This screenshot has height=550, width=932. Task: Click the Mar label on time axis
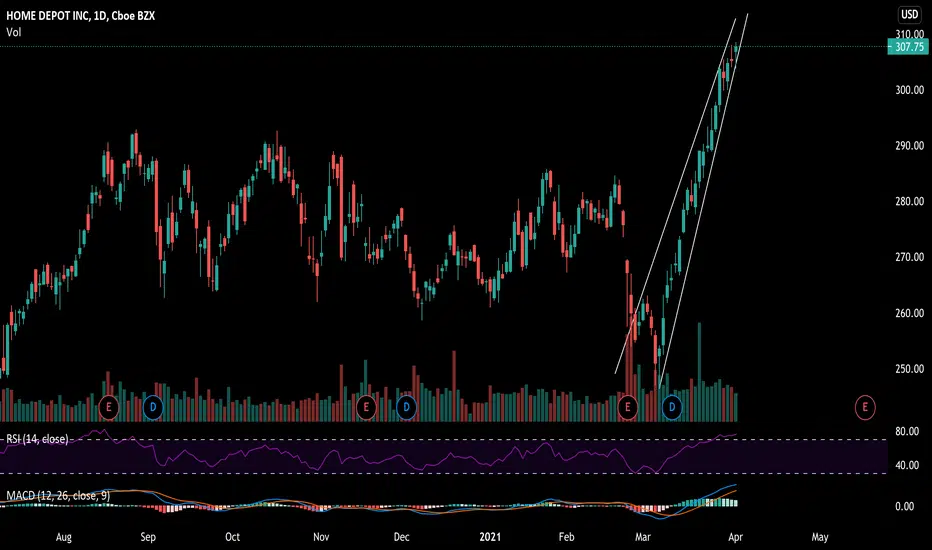coord(643,537)
